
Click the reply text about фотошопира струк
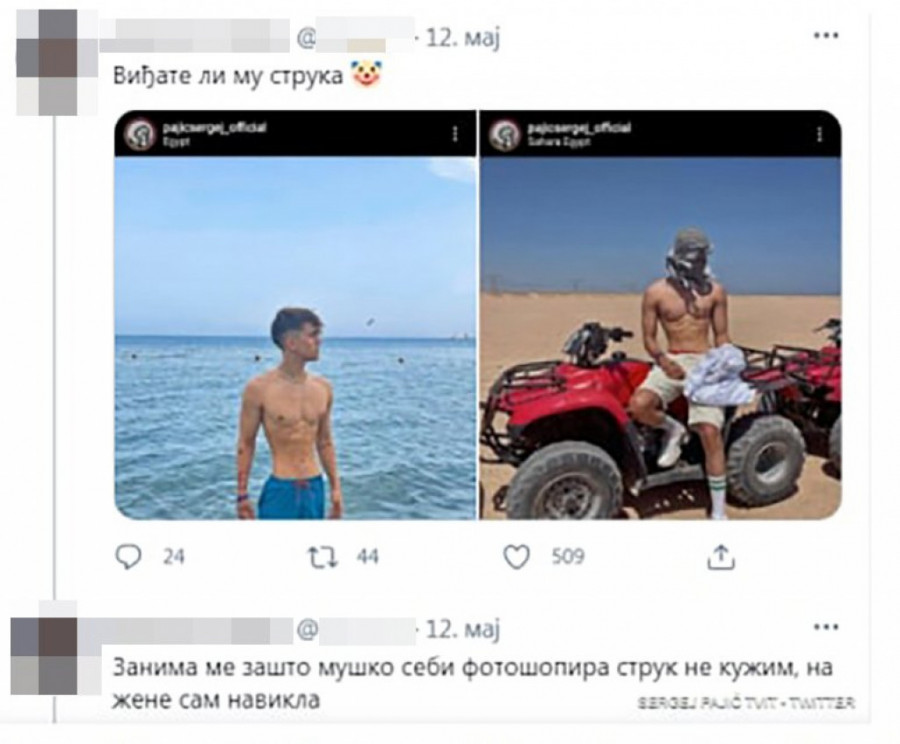[472, 684]
